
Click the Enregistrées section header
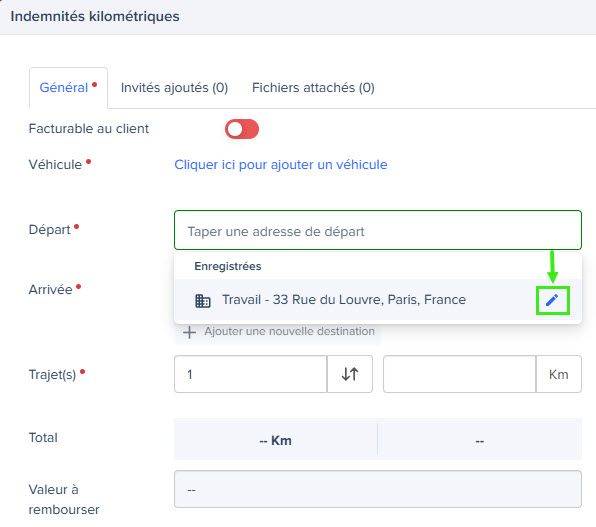click(x=228, y=266)
